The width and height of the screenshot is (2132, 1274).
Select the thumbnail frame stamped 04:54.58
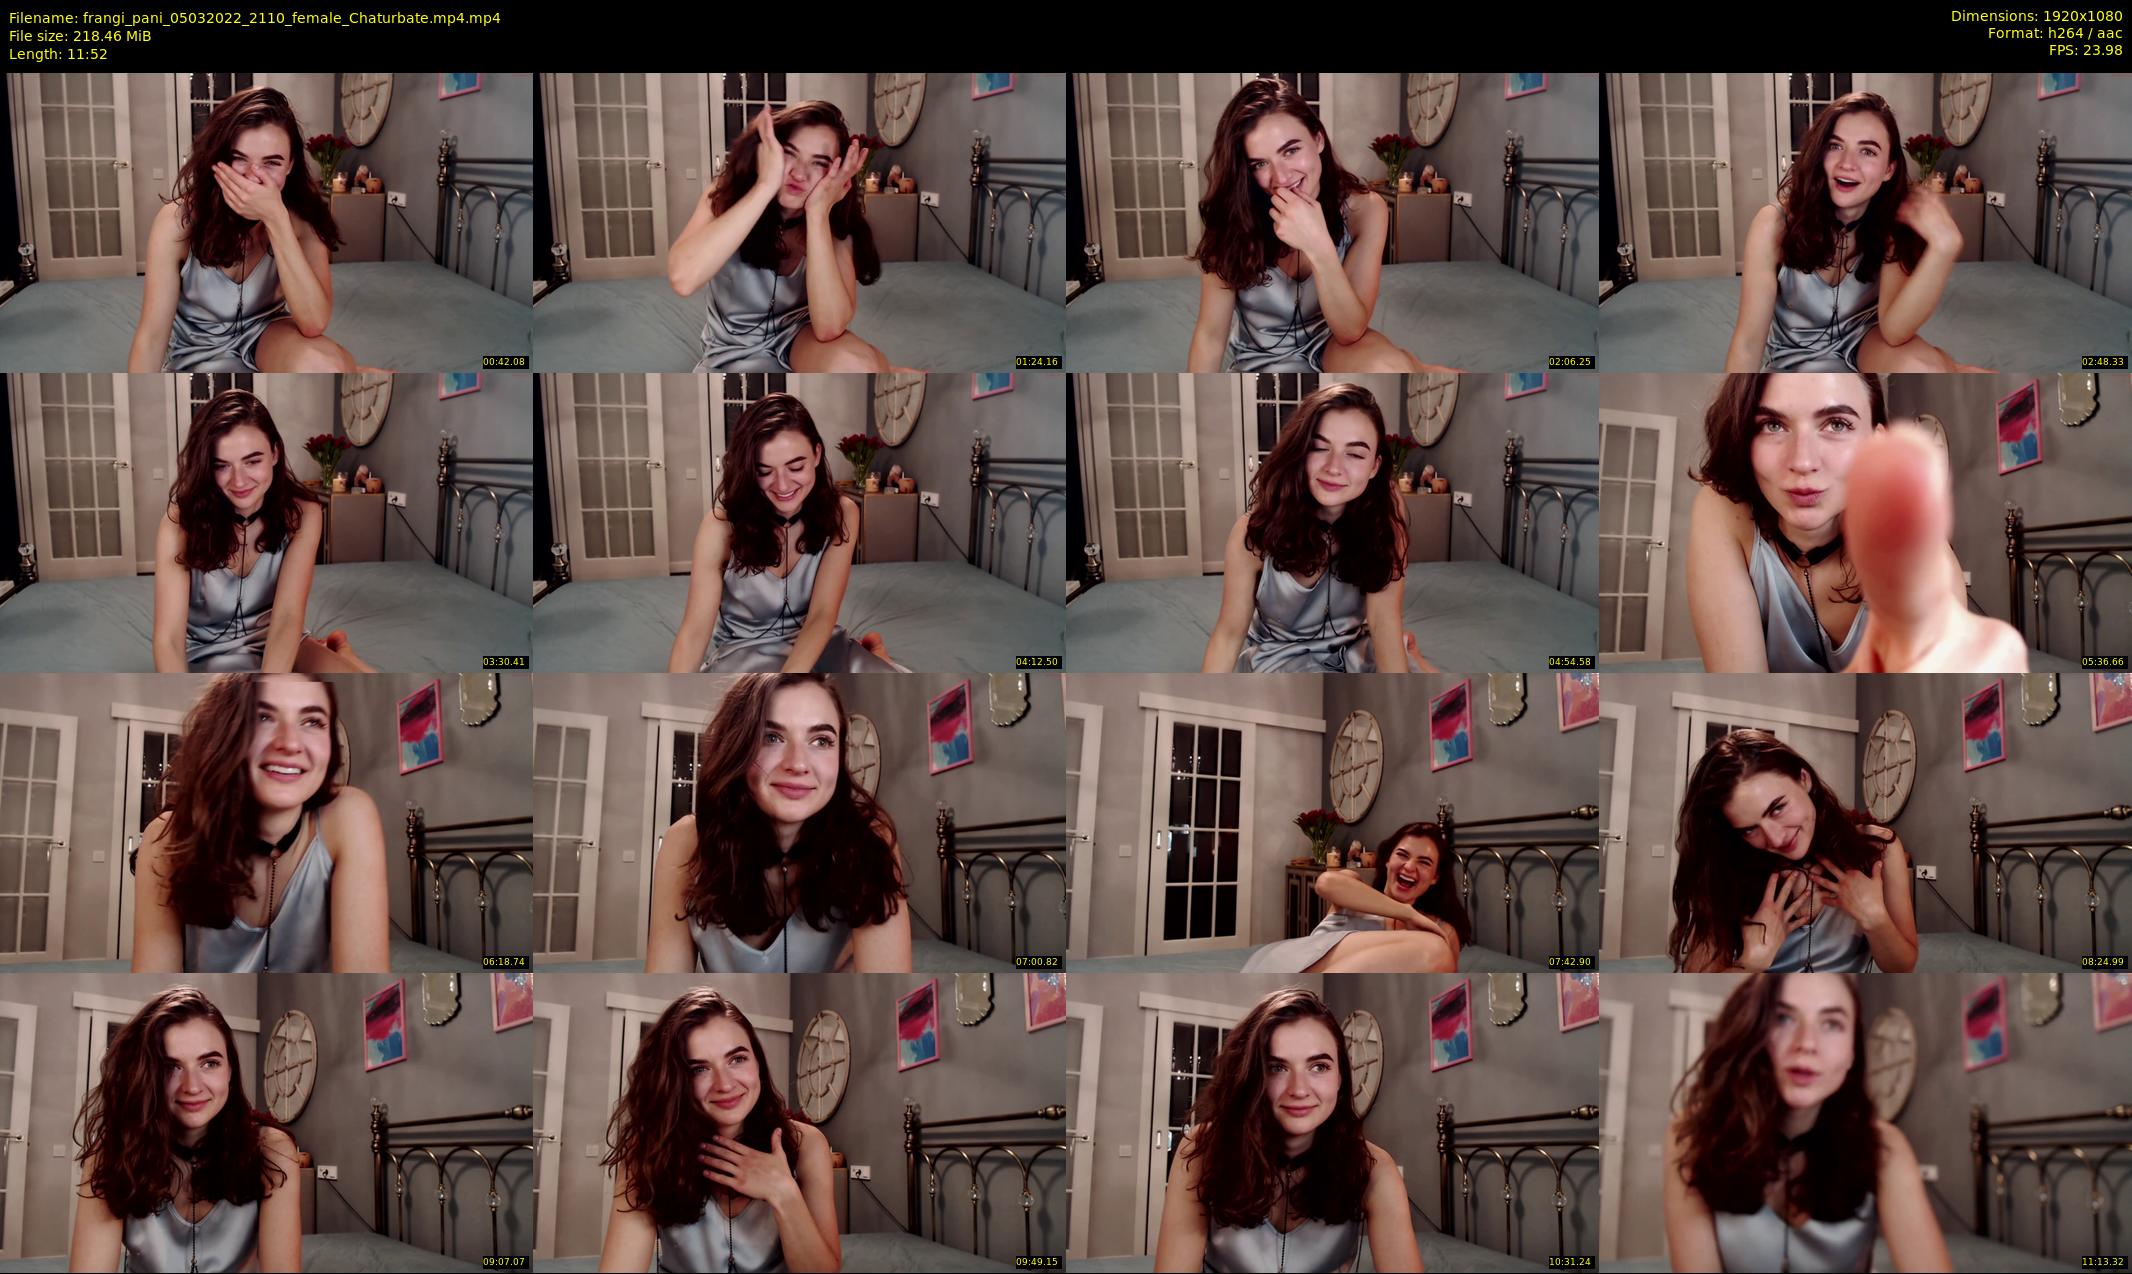(1332, 522)
